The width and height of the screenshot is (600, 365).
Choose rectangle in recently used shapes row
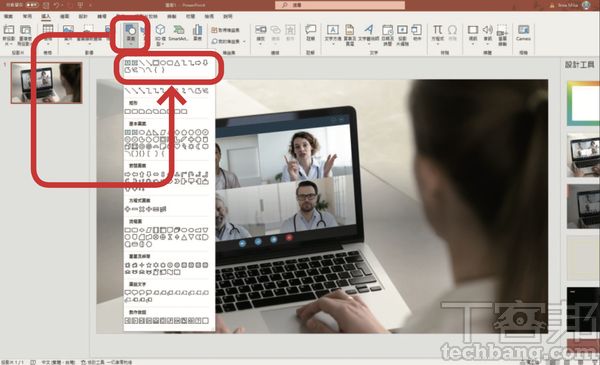click(x=156, y=63)
